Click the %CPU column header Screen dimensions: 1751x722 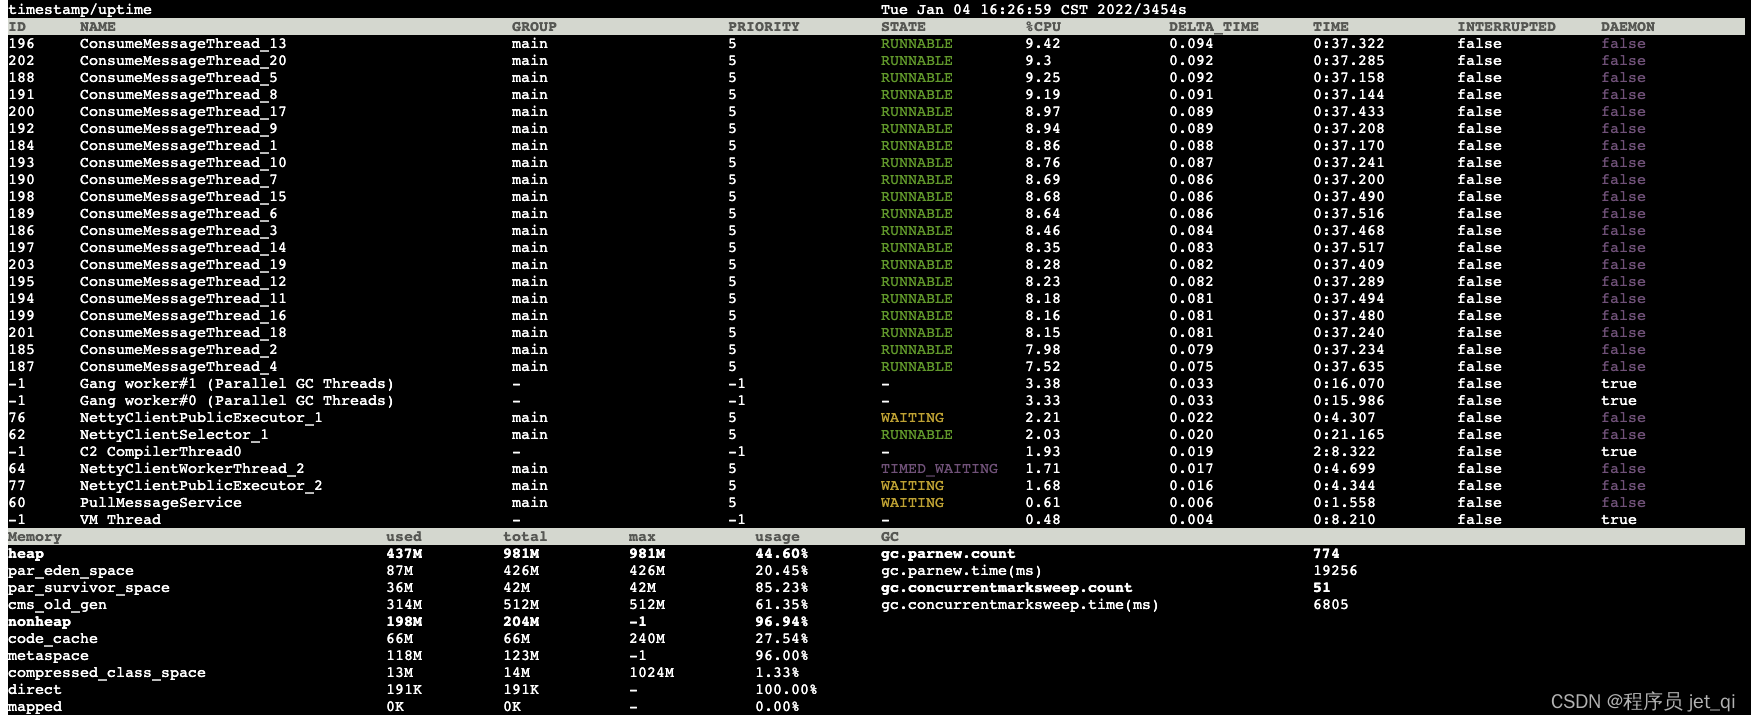1042,27
